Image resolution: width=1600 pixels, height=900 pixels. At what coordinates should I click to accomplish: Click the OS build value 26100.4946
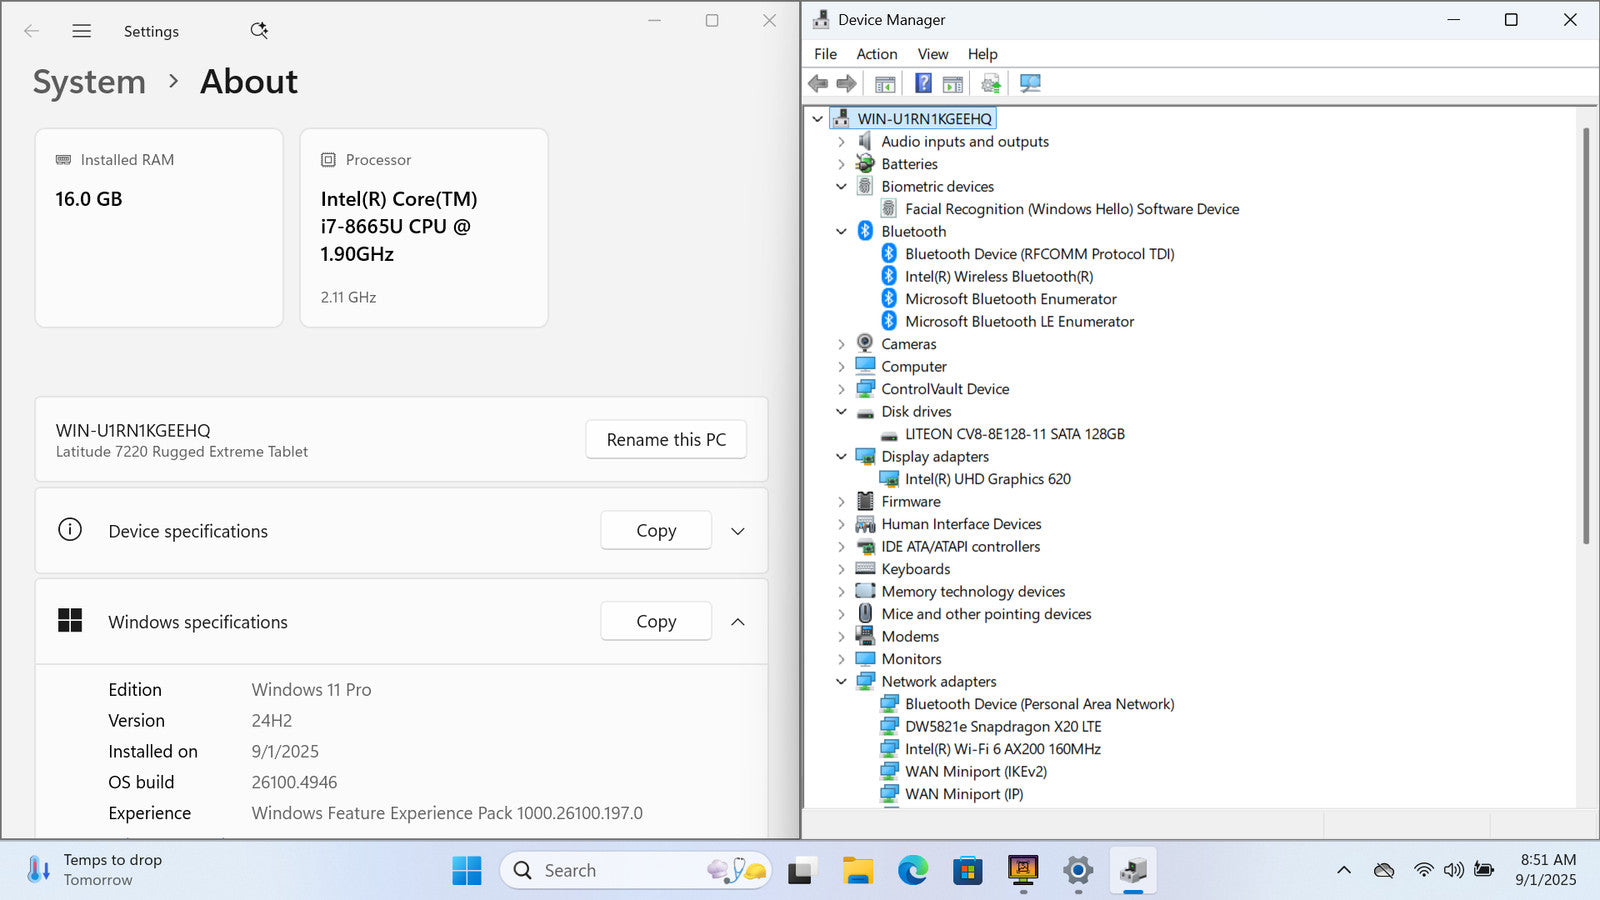294,783
